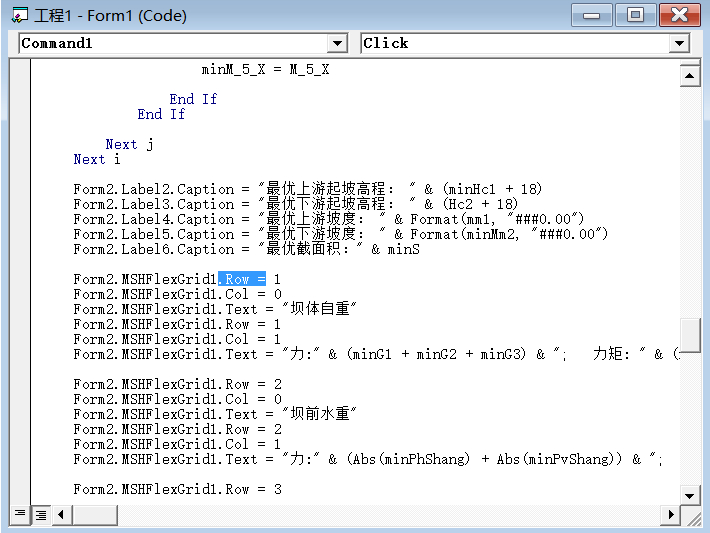Close the Form1 code window

point(679,15)
